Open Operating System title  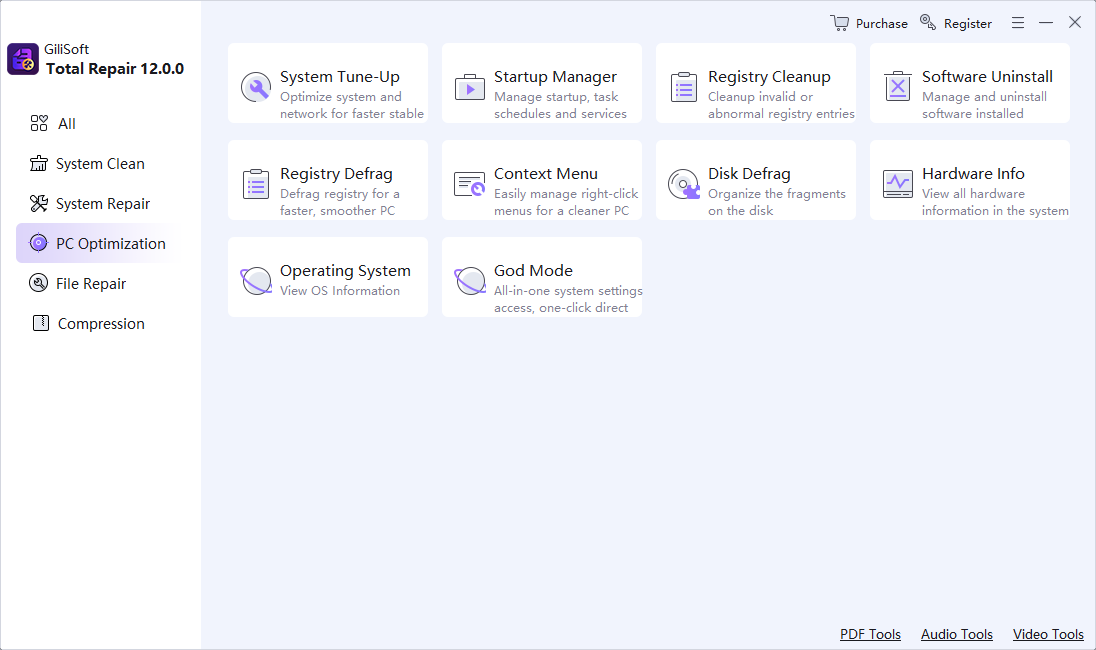pos(345,271)
